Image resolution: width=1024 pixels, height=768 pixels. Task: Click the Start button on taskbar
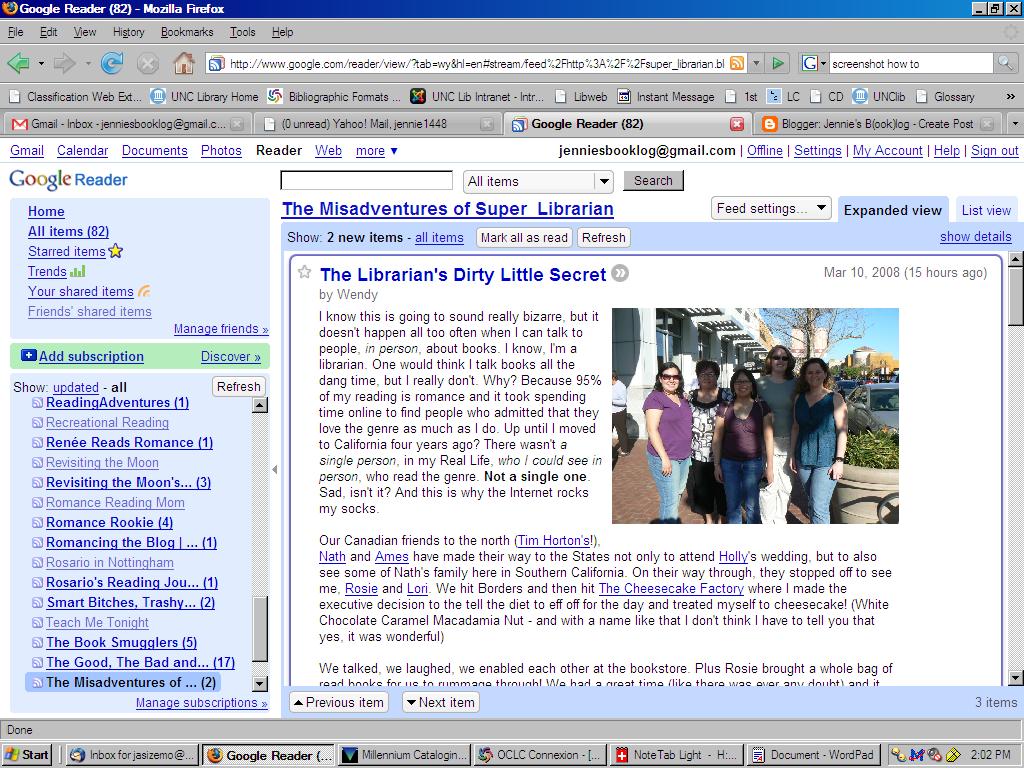point(27,755)
